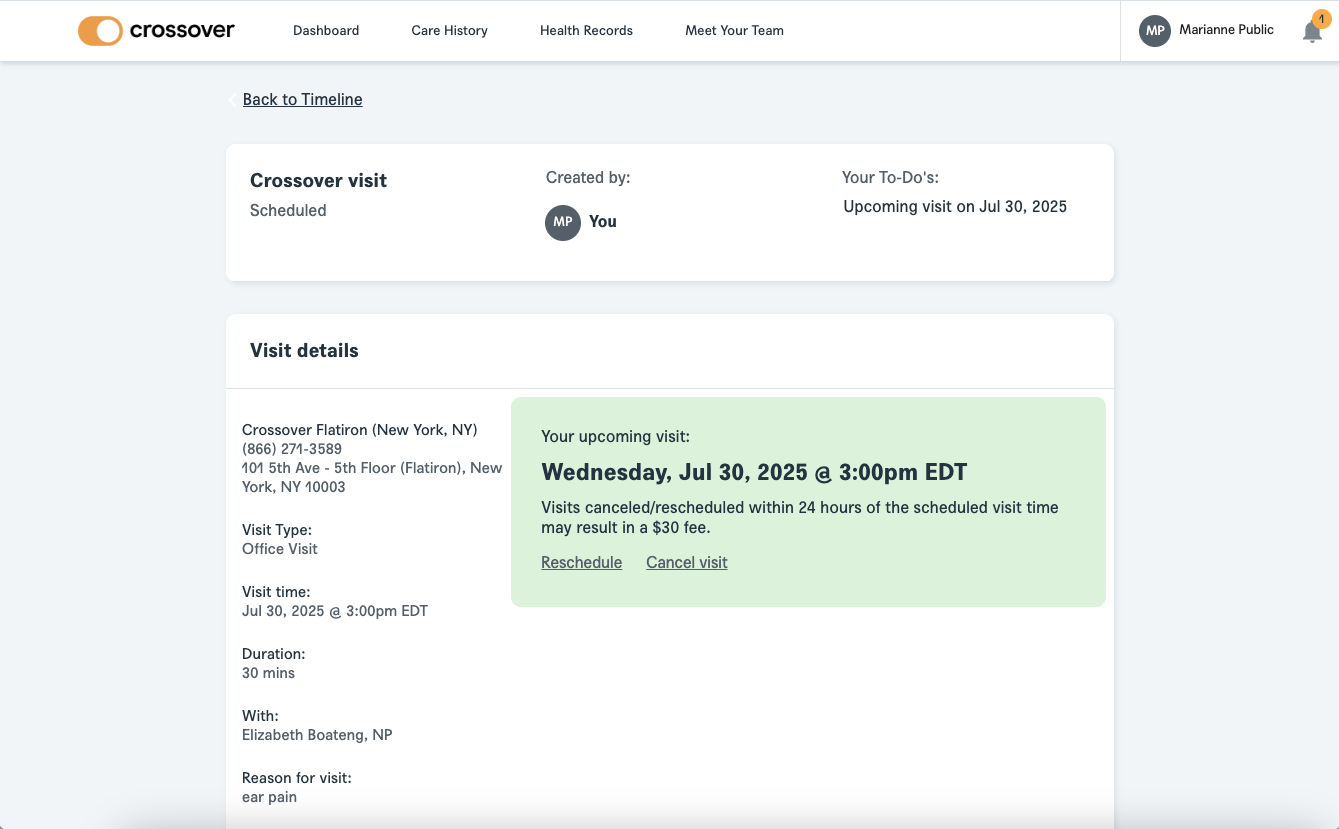Viewport: 1339px width, 829px height.
Task: Click the Visit details heading
Action: tap(304, 350)
